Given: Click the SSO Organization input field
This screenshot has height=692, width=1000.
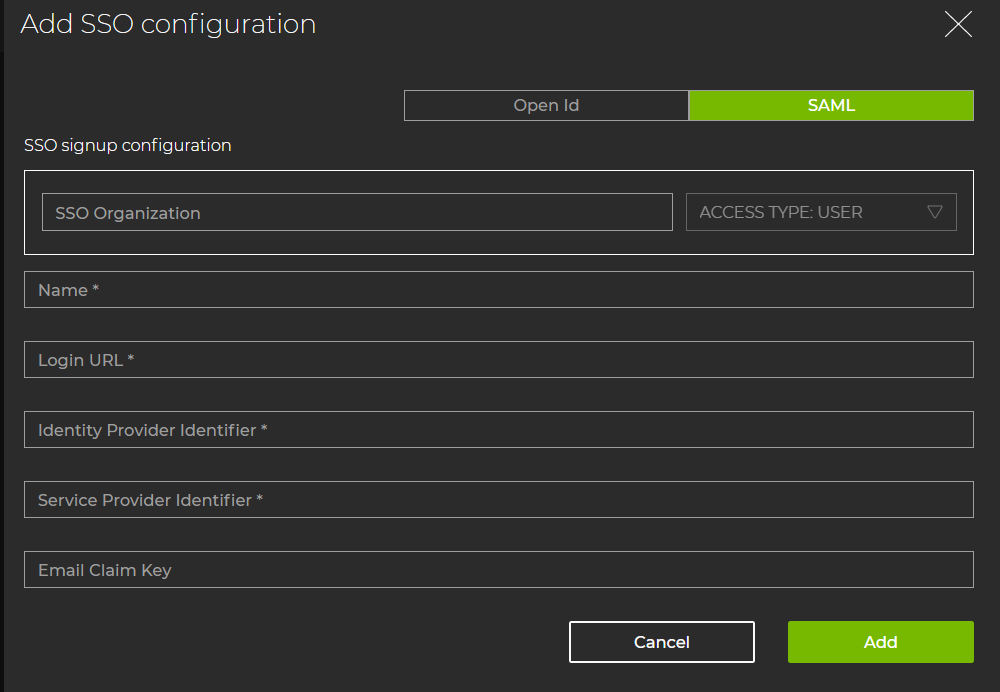Looking at the screenshot, I should (357, 212).
